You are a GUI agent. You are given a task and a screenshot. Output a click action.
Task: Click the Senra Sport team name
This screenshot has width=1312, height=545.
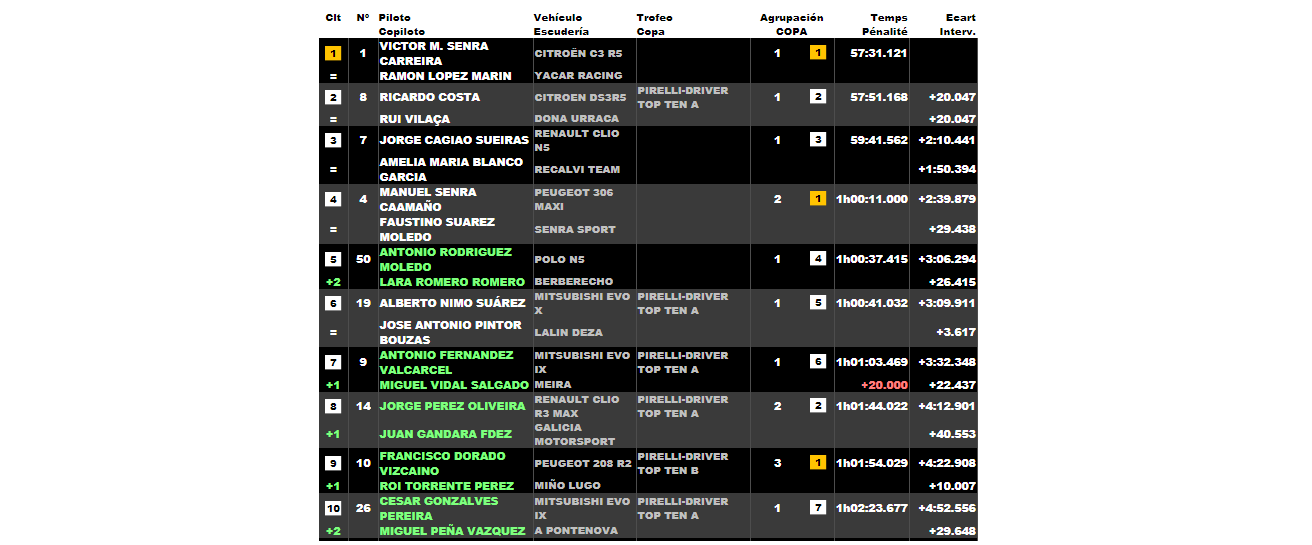tap(575, 230)
